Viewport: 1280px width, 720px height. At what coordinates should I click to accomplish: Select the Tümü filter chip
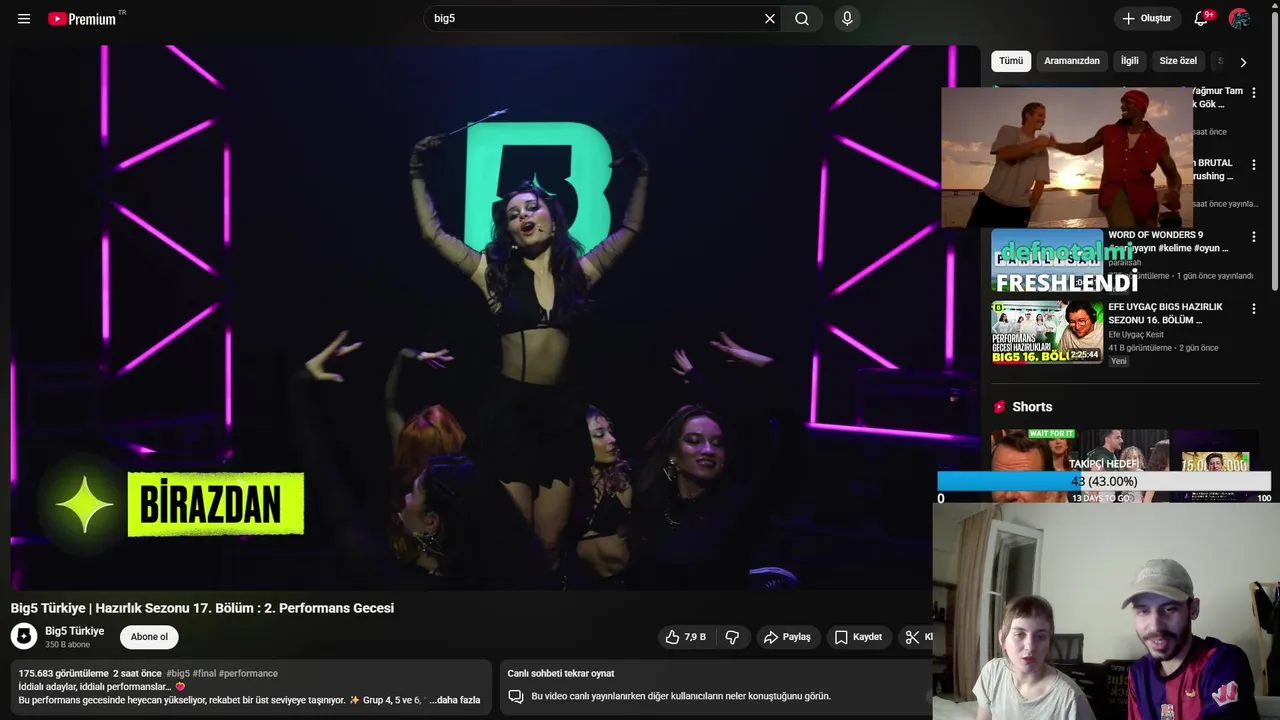point(1011,61)
